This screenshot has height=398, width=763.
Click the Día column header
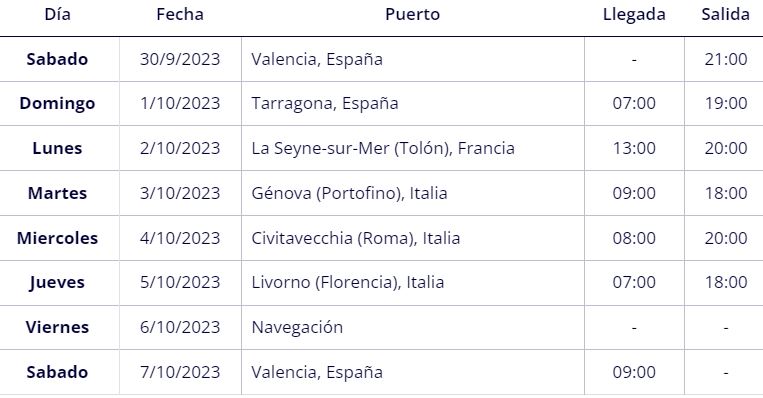point(57,14)
